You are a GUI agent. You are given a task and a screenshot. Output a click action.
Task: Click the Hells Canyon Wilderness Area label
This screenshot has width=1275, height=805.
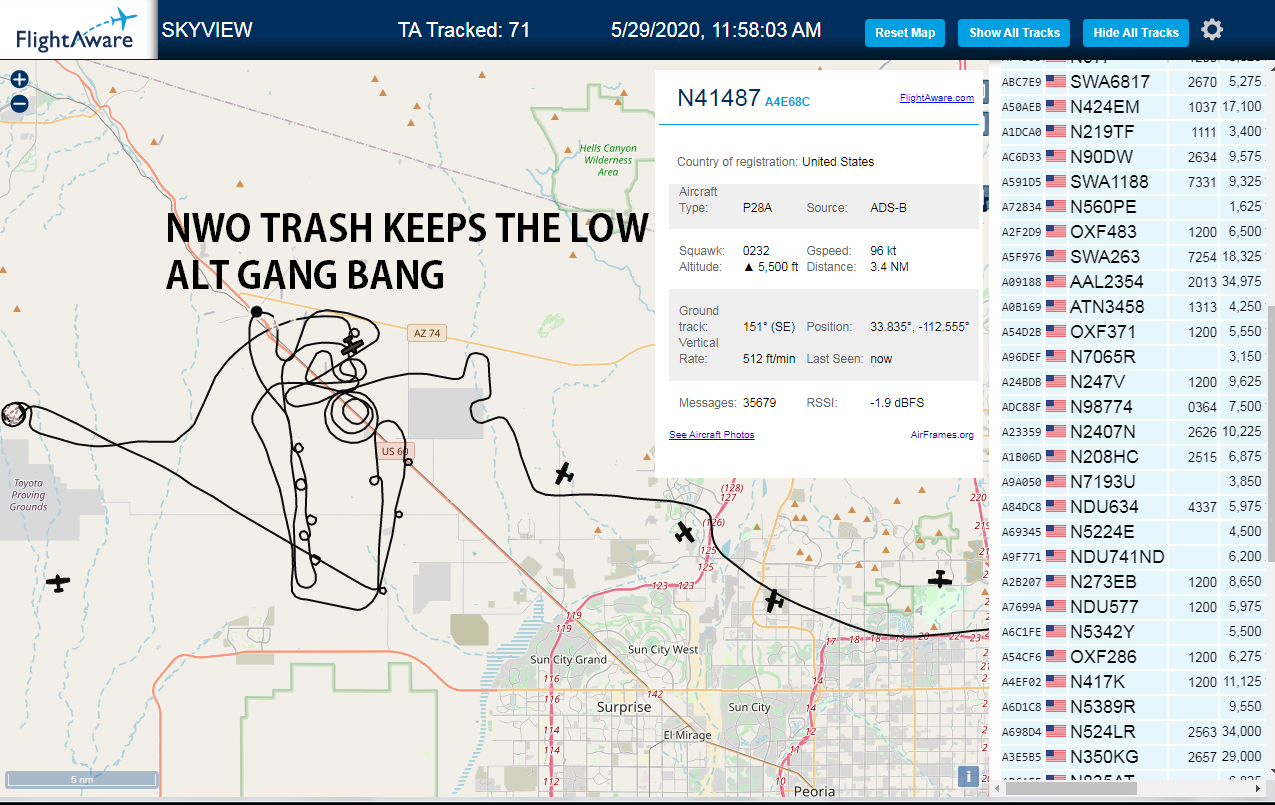click(x=608, y=160)
